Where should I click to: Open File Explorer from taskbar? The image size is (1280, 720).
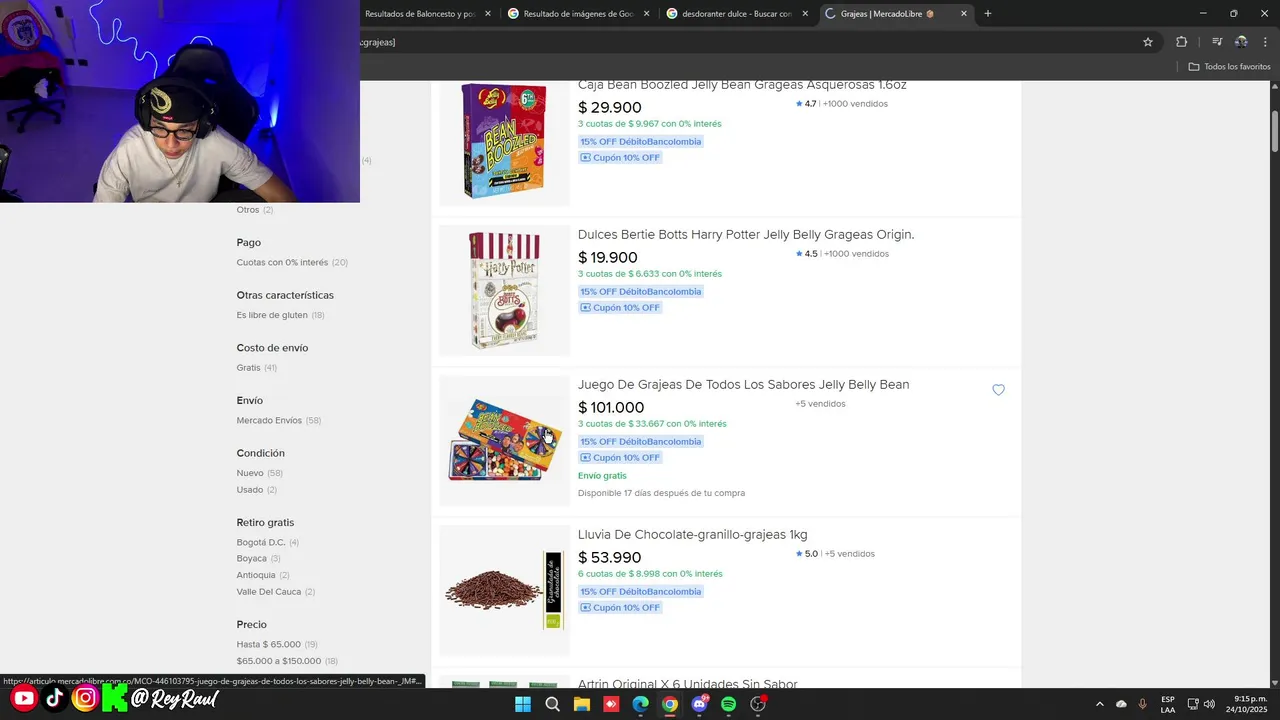[x=582, y=704]
